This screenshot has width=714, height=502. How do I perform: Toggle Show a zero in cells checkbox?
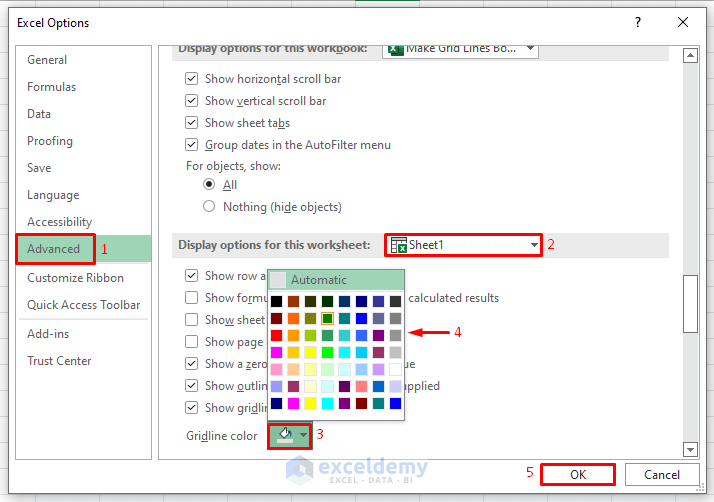pyautogui.click(x=191, y=364)
